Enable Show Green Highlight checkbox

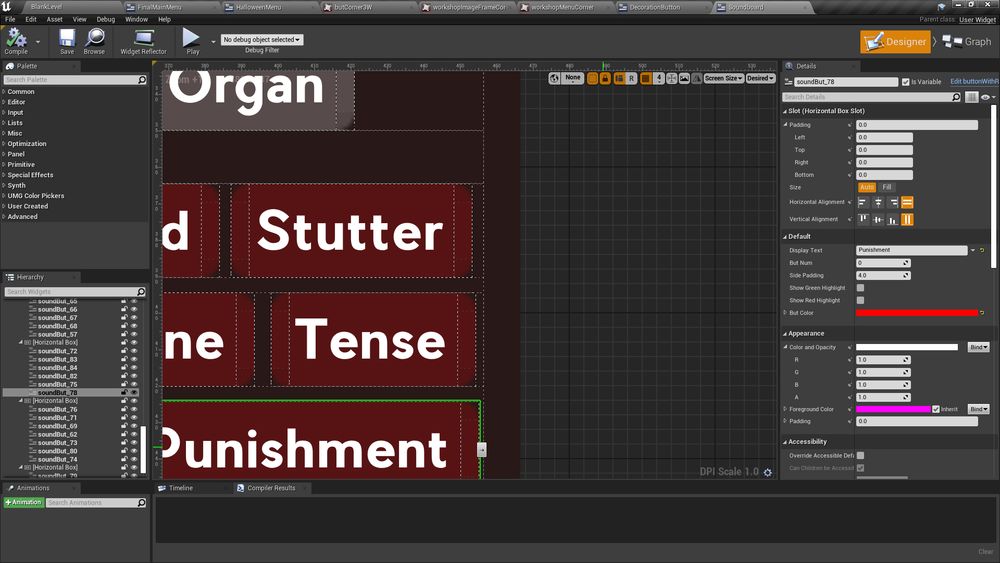[x=860, y=288]
